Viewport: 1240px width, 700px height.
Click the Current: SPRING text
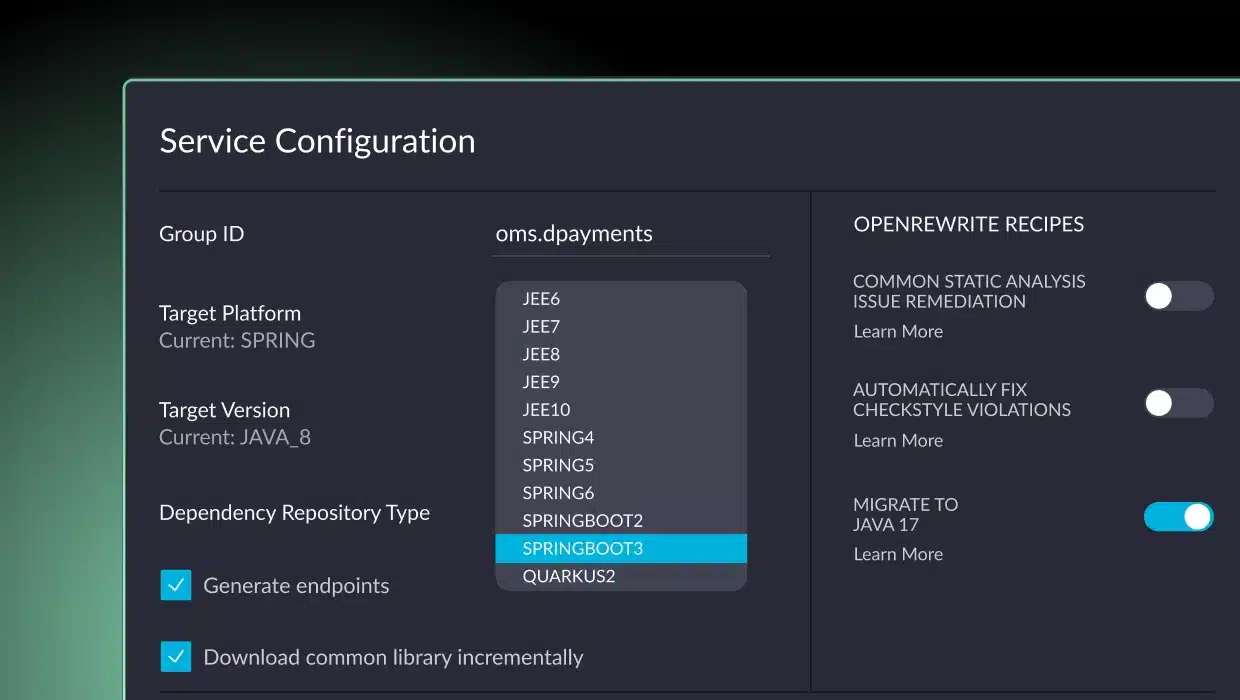(237, 340)
